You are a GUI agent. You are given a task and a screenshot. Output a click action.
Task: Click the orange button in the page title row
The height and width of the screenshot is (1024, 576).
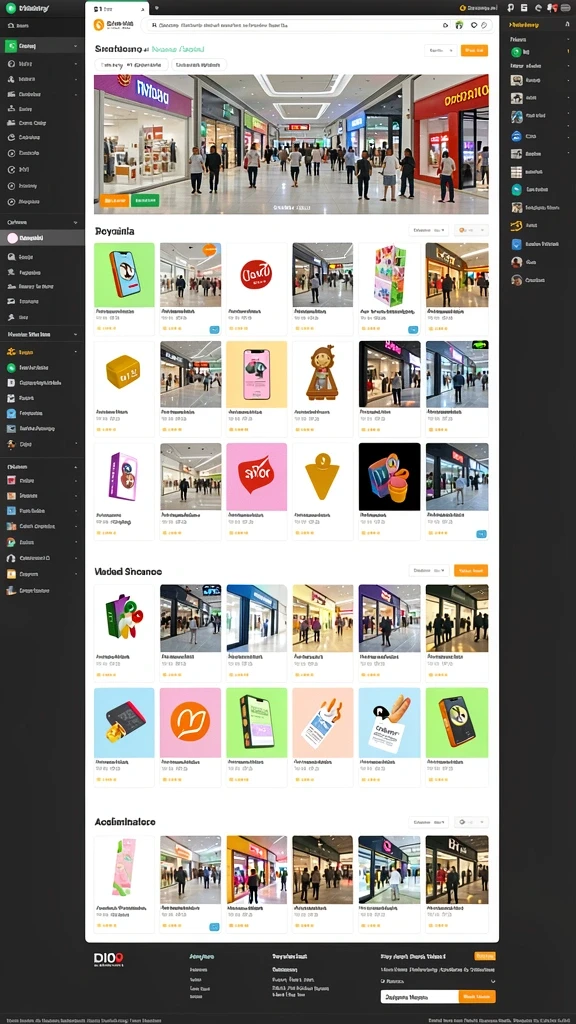pos(474,50)
